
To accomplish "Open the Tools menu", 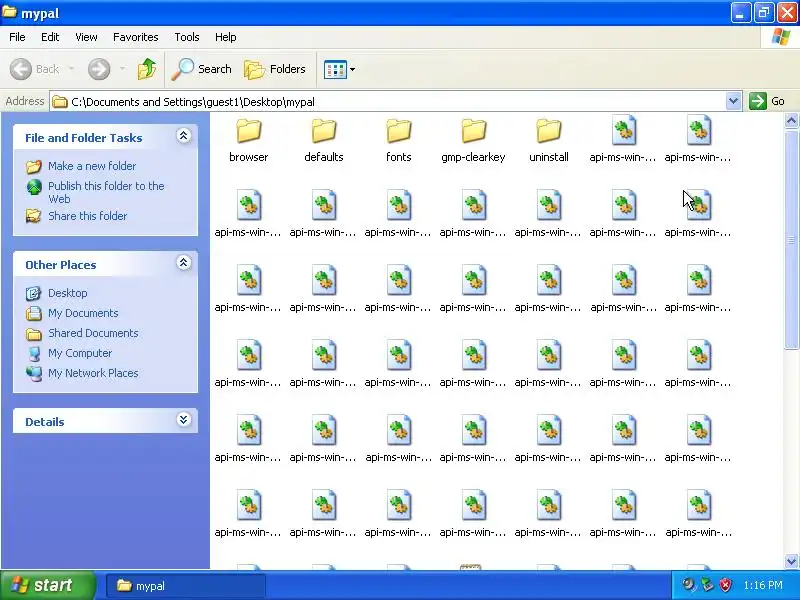I will pyautogui.click(x=187, y=37).
